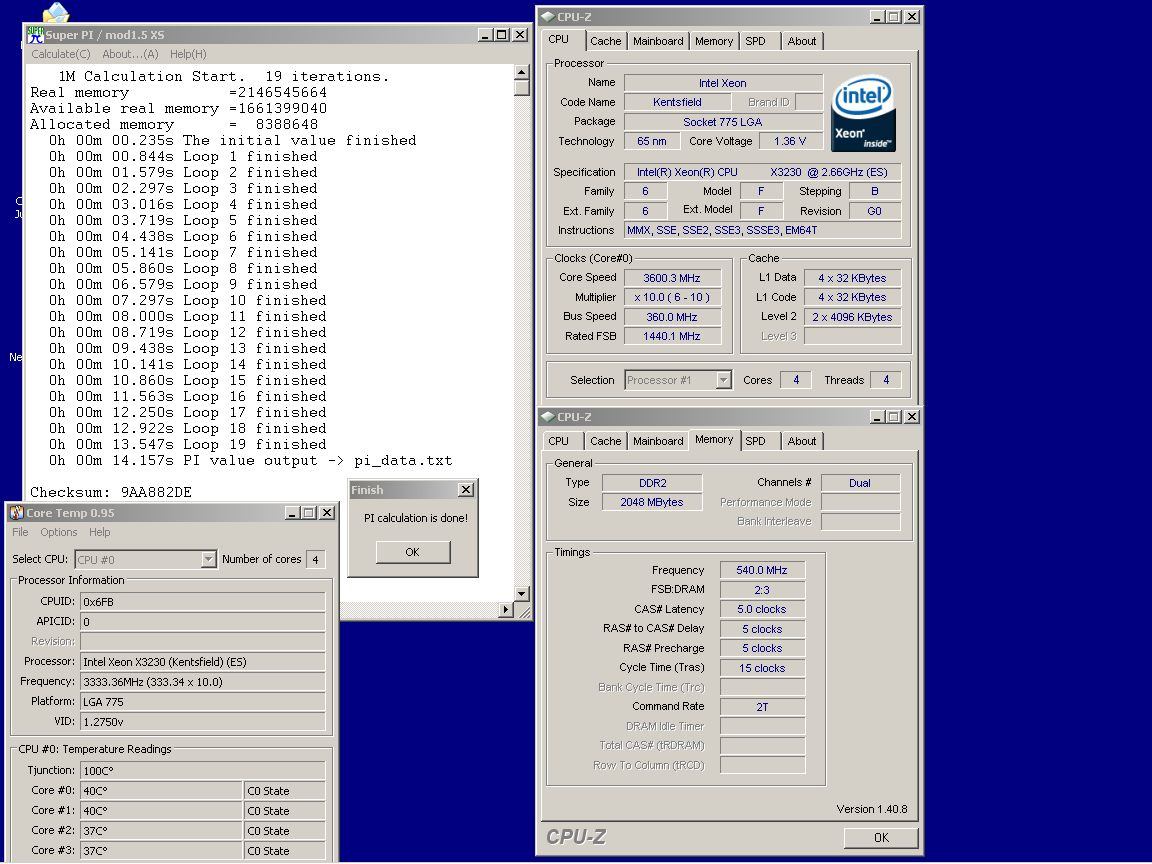This screenshot has width=1152, height=864.
Task: Click the Tjunction field '100C°'
Action: pyautogui.click(x=202, y=771)
